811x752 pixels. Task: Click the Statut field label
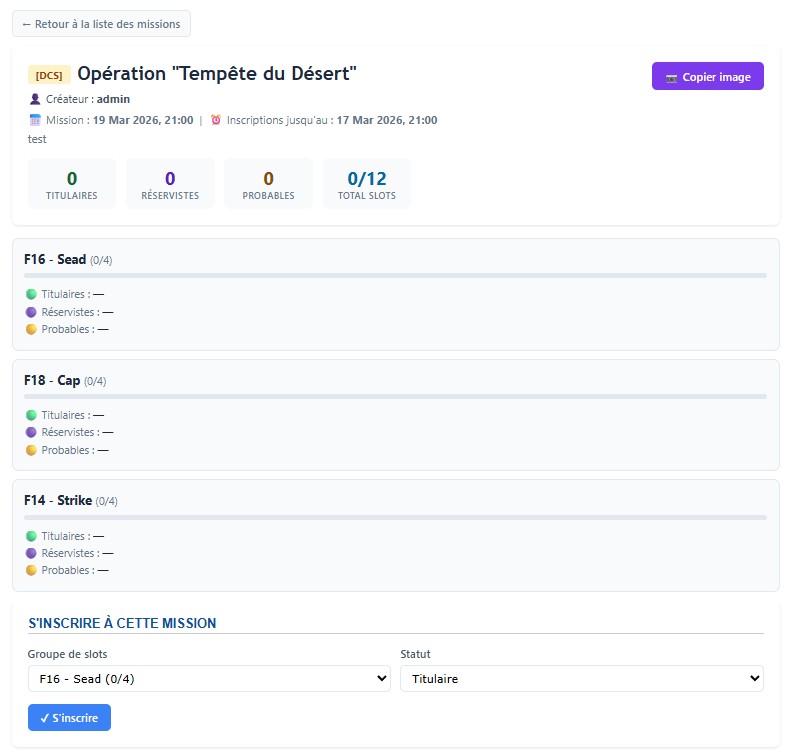415,654
